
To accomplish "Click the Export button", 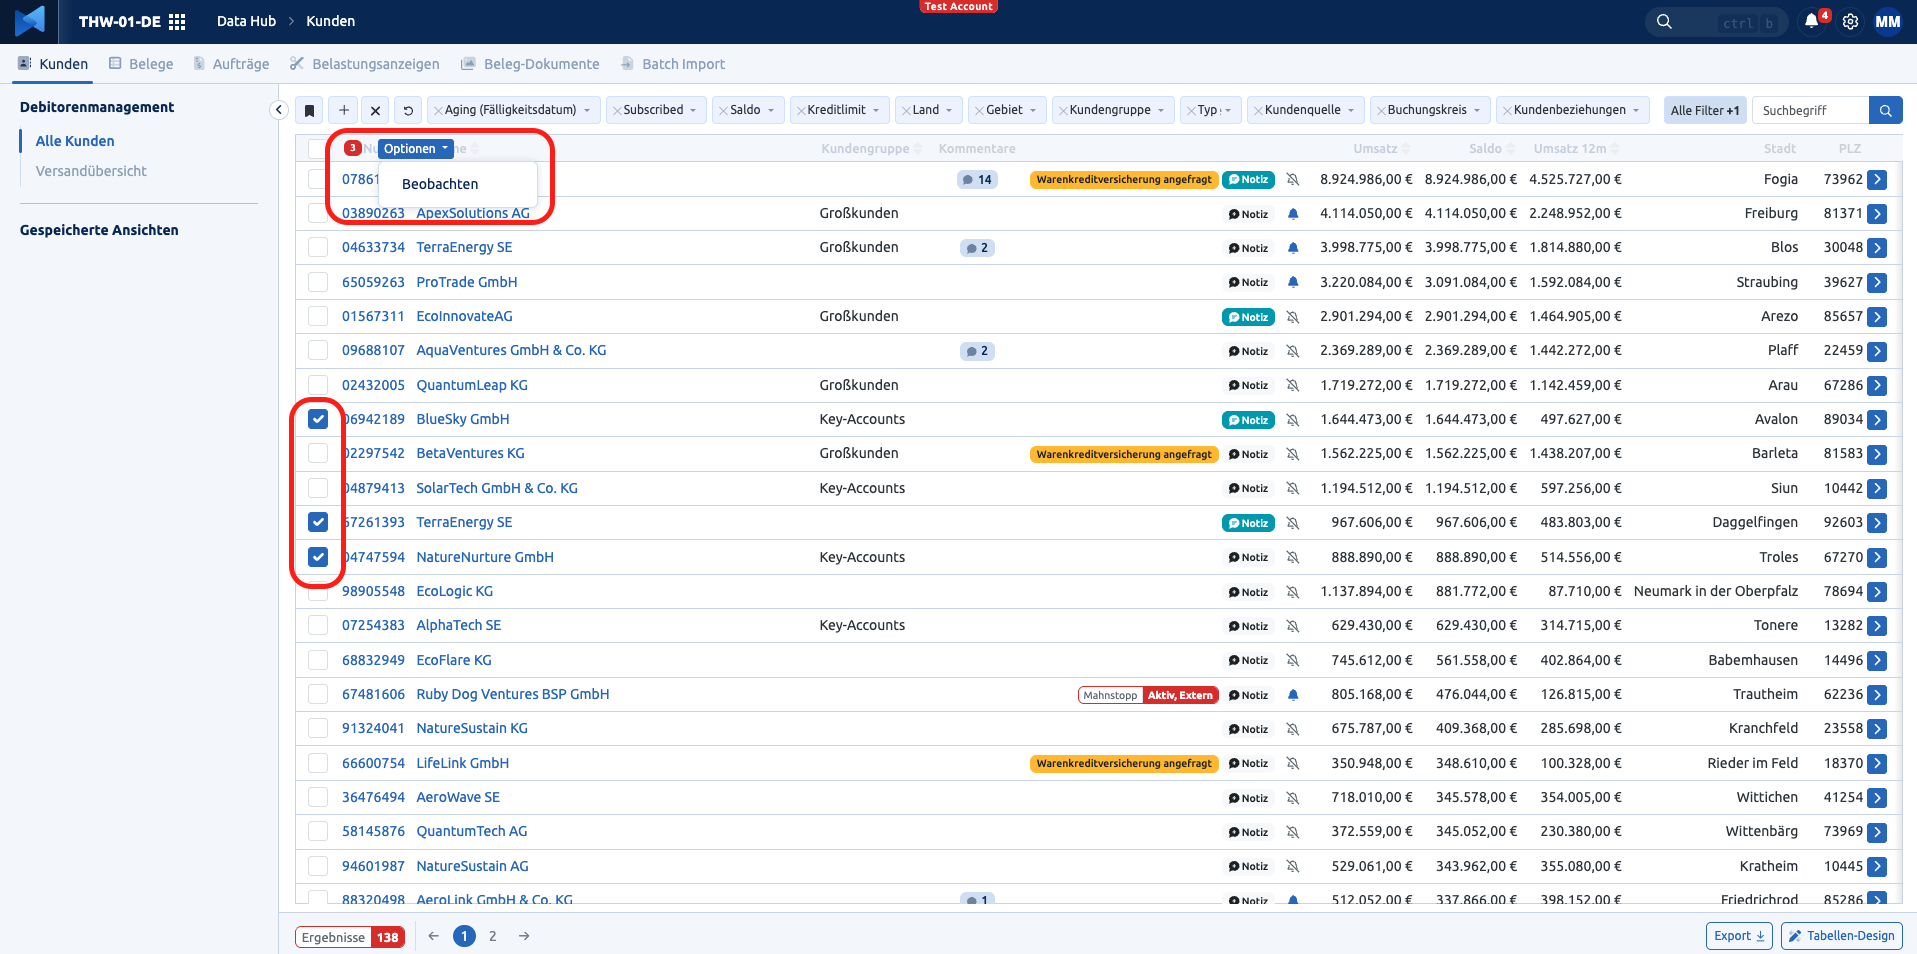I will [x=1739, y=936].
